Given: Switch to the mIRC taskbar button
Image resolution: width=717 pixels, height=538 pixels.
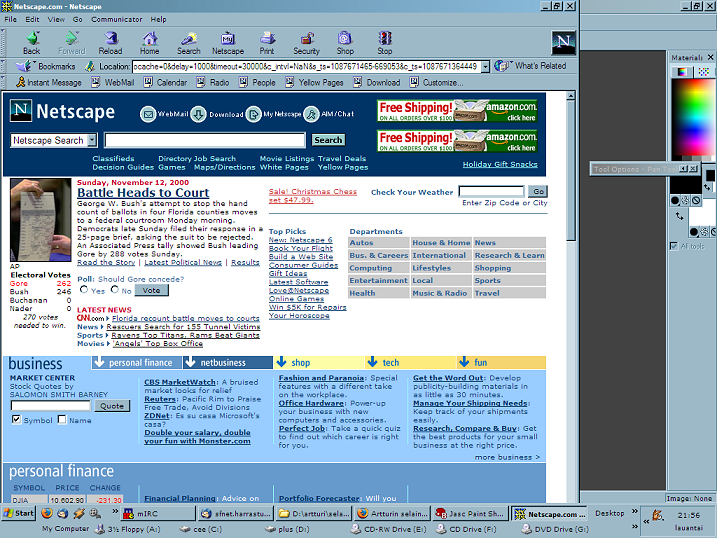Looking at the screenshot, I should tap(158, 514).
